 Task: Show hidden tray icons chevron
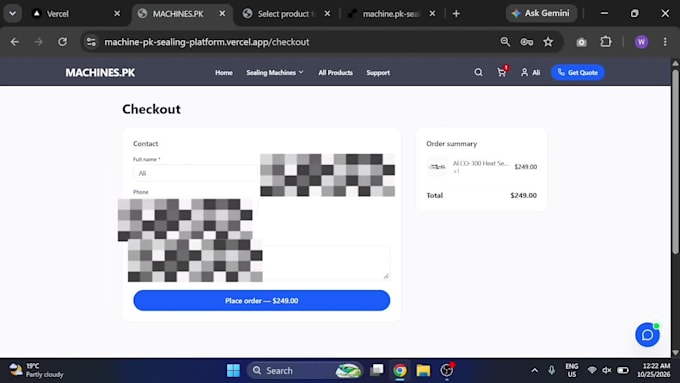[535, 370]
